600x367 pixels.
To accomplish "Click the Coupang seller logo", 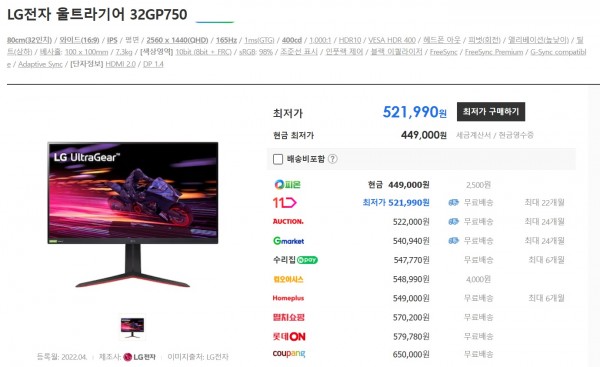I will (x=289, y=354).
